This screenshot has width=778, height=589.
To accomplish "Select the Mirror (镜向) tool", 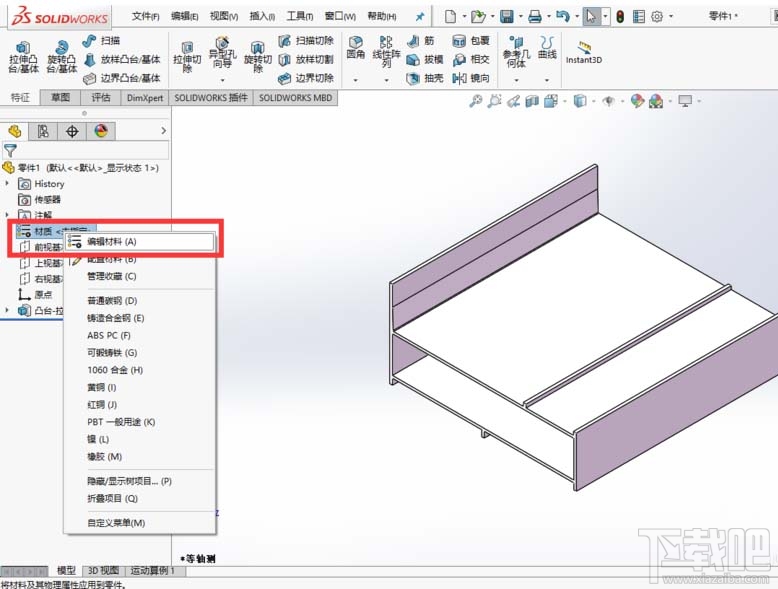I will [471, 78].
